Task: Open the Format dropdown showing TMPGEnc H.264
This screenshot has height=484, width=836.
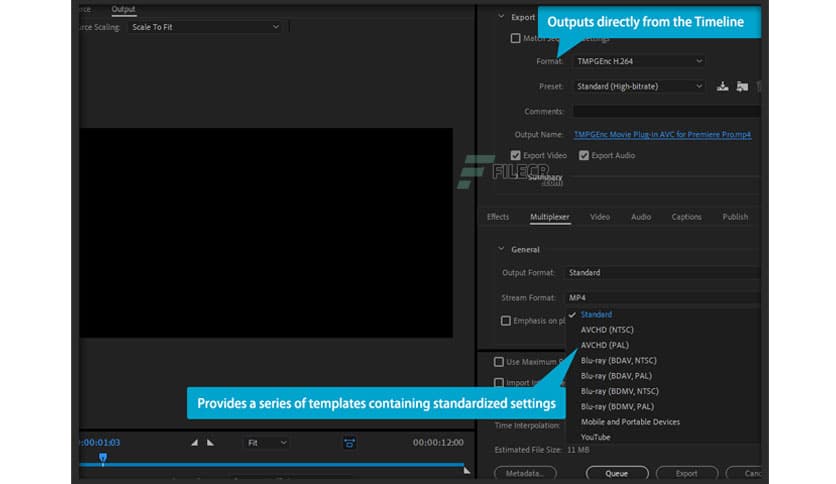Action: point(639,61)
